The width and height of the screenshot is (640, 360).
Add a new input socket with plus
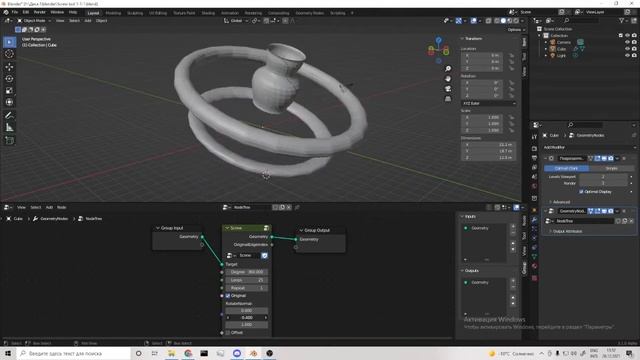click(x=513, y=226)
